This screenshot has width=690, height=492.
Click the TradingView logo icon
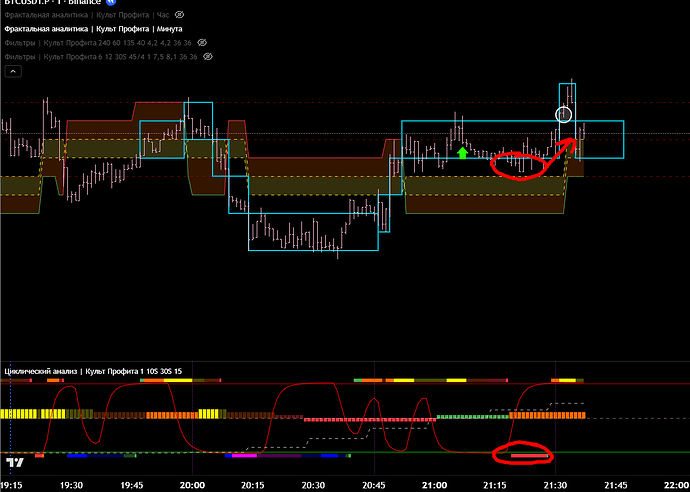coord(14,462)
